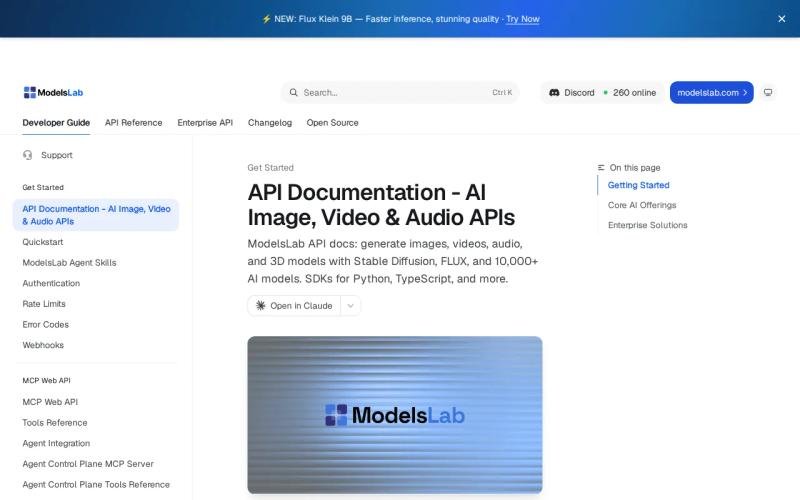Click the chevron on modelslab.com button
The image size is (800, 500).
[x=745, y=92]
